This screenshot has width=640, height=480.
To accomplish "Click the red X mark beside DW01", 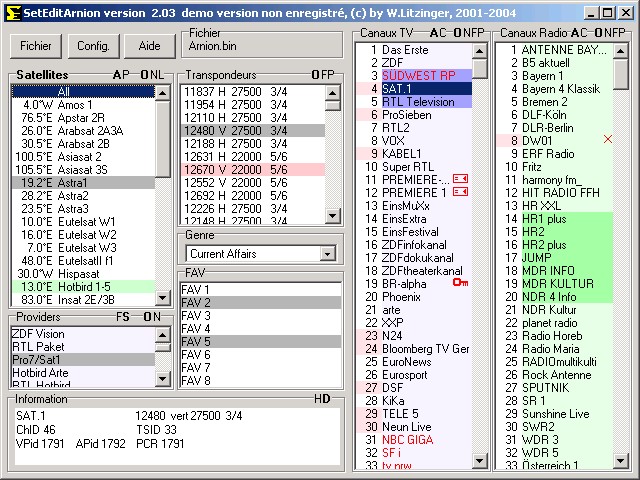I will pos(608,140).
